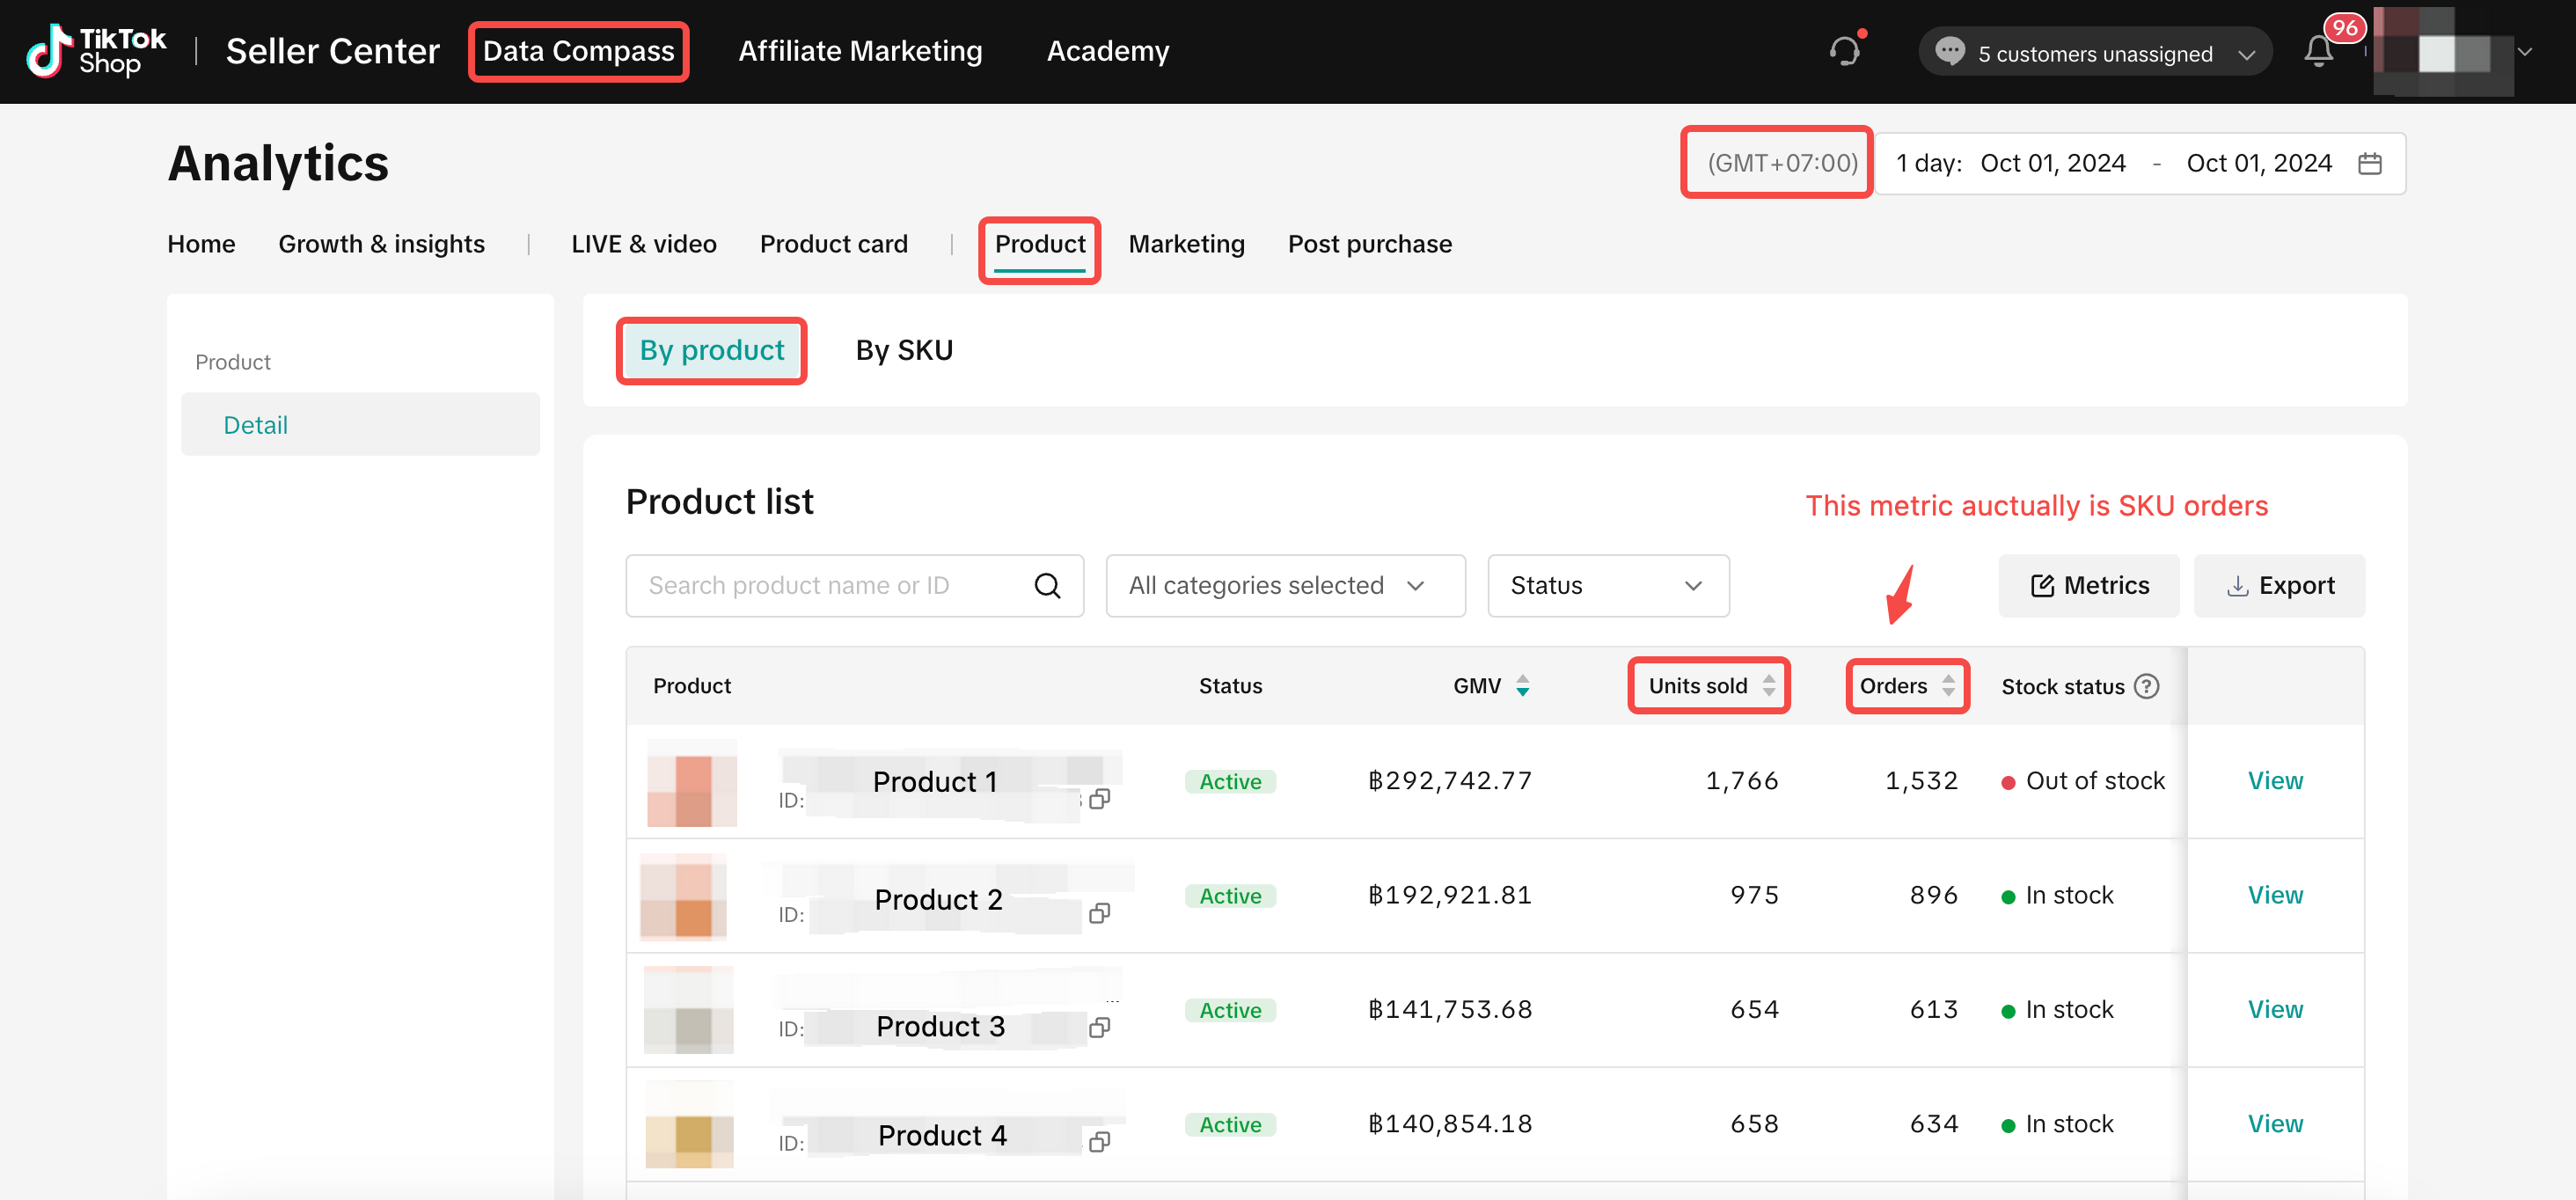Switch to the By SKU tab
Viewport: 2576px width, 1200px height.
click(904, 350)
